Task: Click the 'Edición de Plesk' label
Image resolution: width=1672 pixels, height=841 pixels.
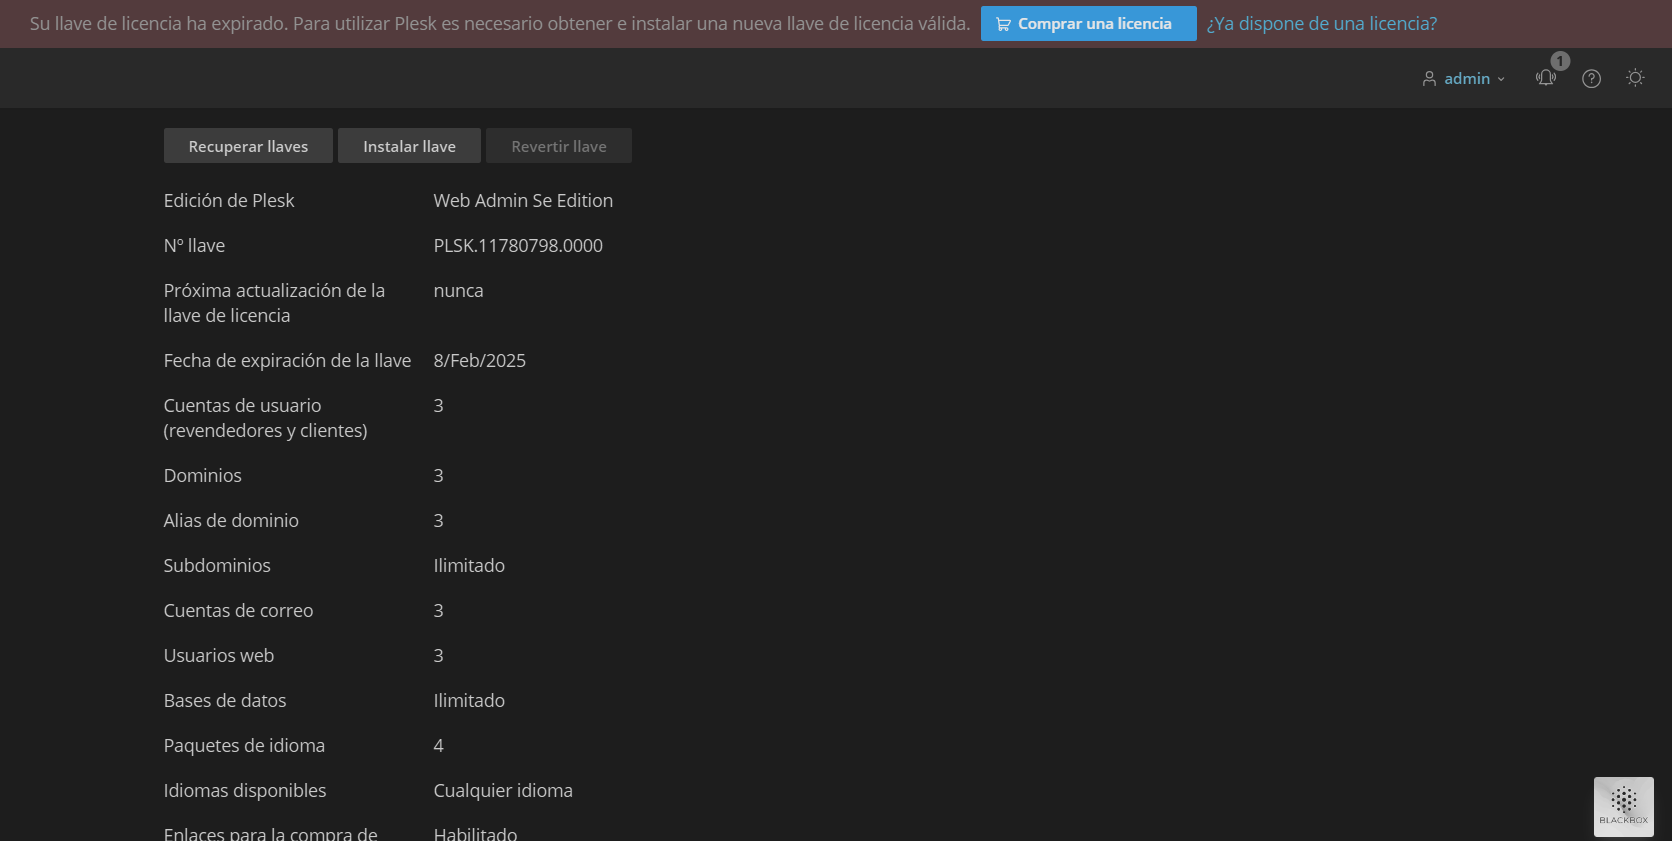Action: (x=229, y=200)
